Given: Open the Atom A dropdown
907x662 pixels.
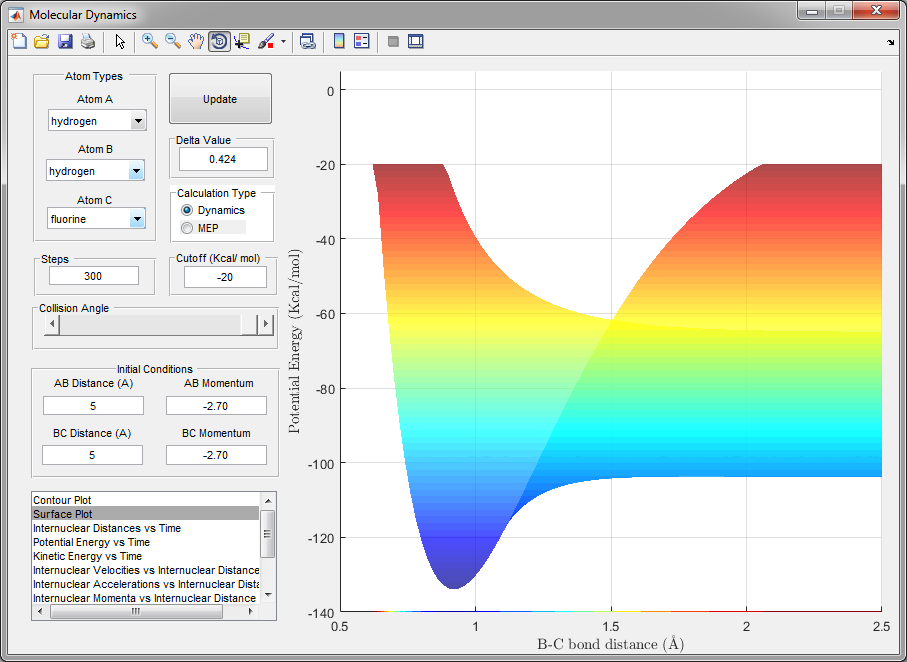Looking at the screenshot, I should click(138, 121).
